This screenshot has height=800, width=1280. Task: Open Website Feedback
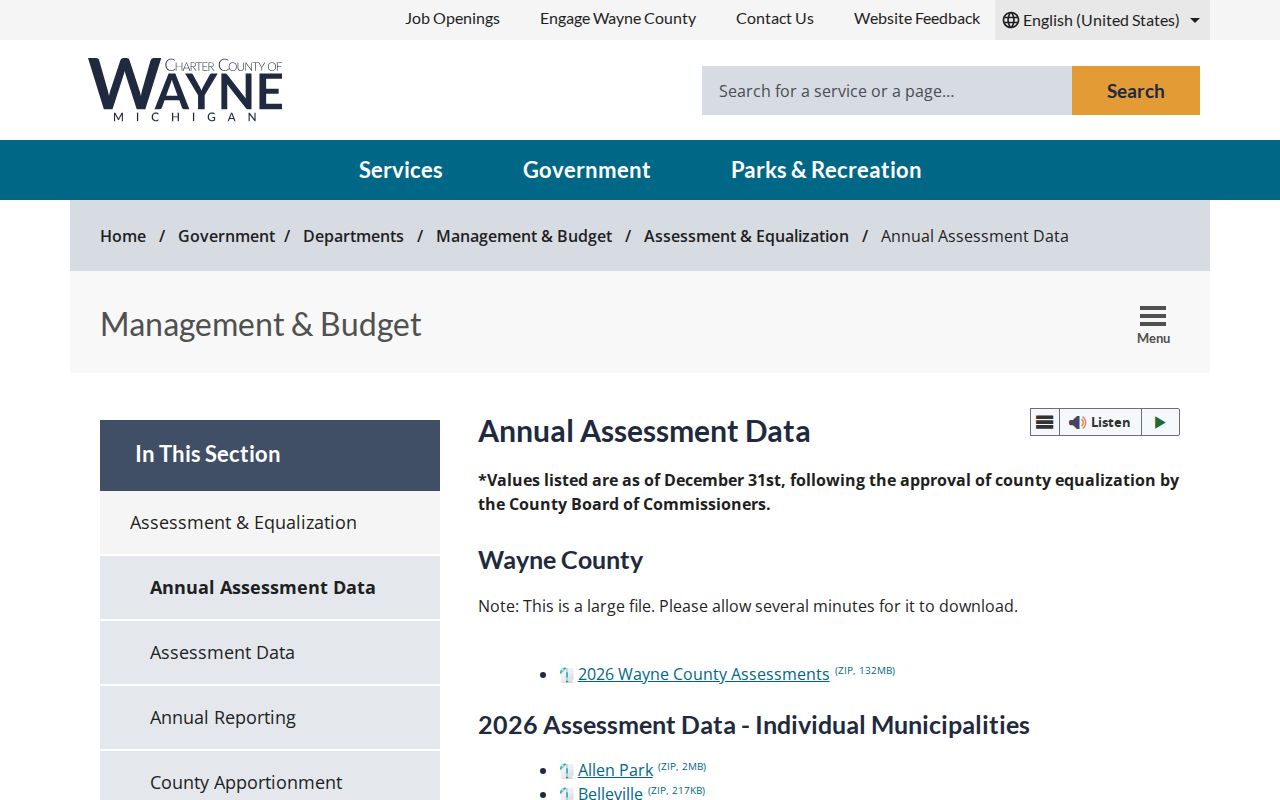917,19
